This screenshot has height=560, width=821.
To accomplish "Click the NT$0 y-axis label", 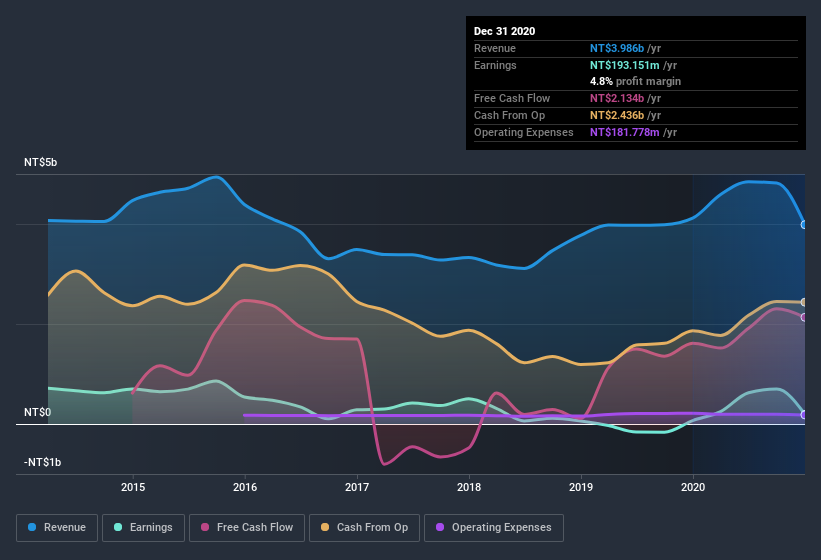I will (x=38, y=412).
